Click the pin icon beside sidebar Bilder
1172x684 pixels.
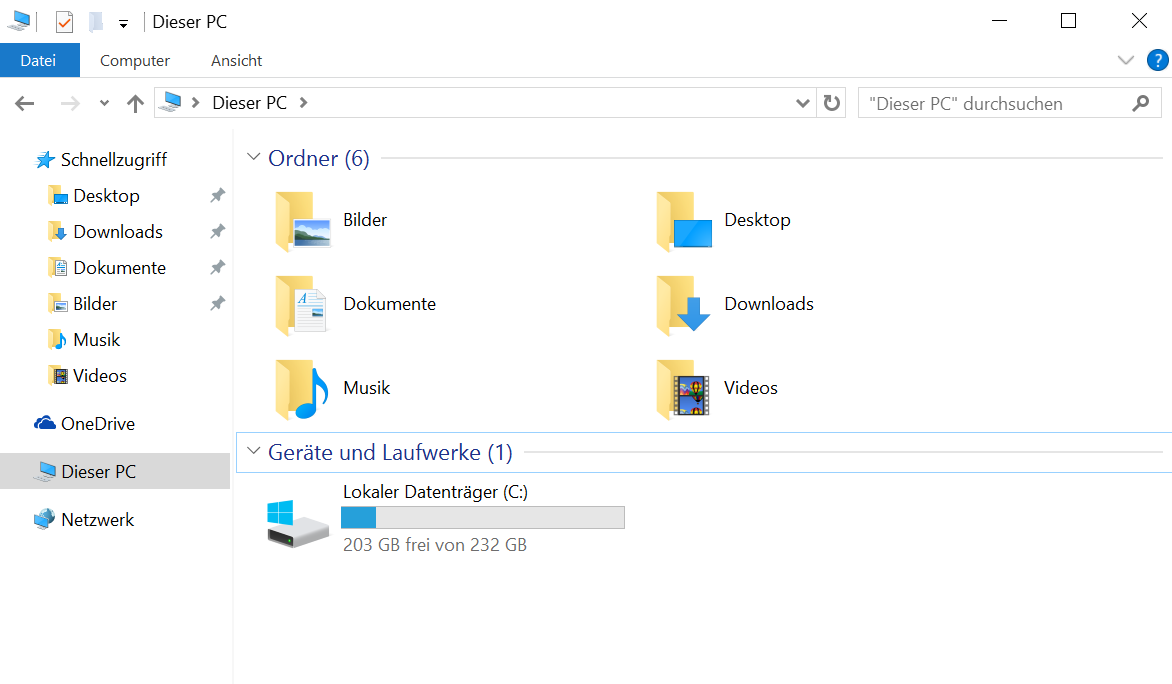[218, 303]
